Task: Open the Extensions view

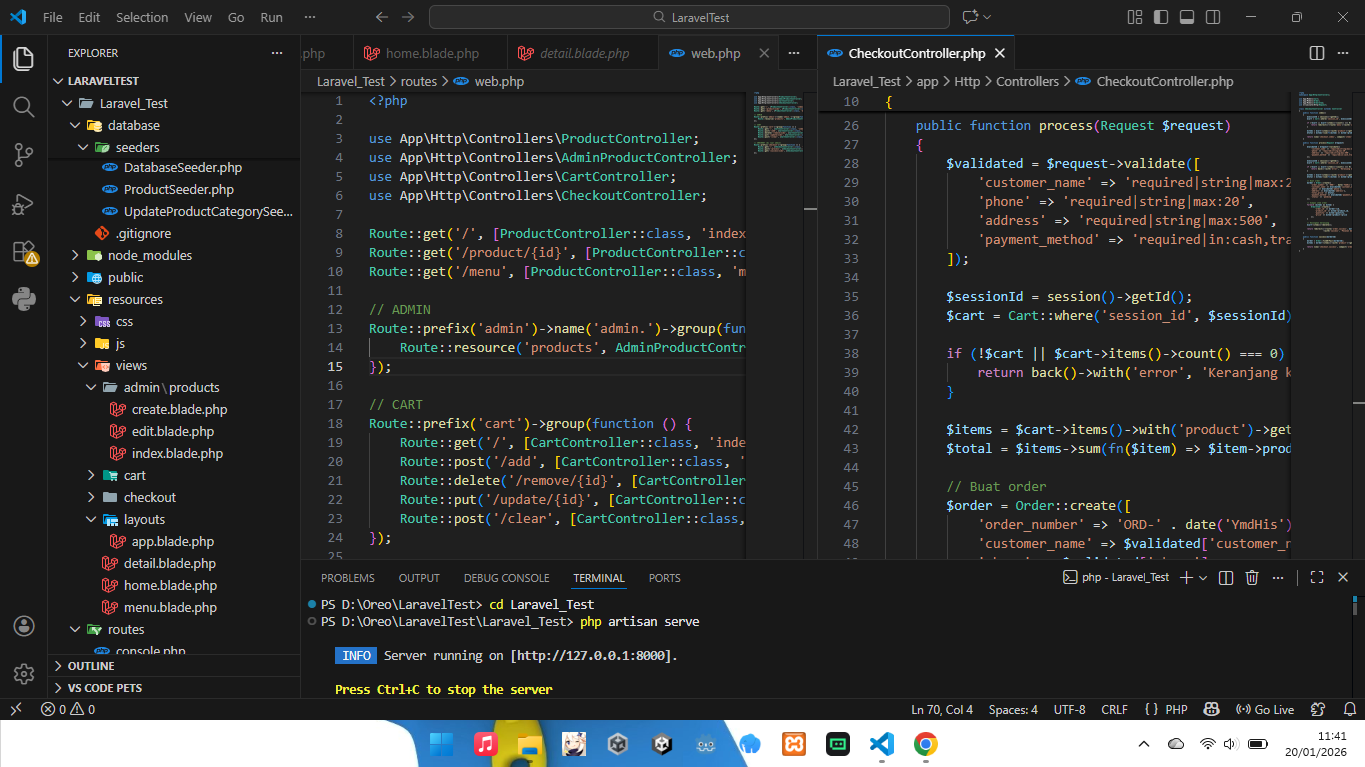Action: pyautogui.click(x=23, y=251)
